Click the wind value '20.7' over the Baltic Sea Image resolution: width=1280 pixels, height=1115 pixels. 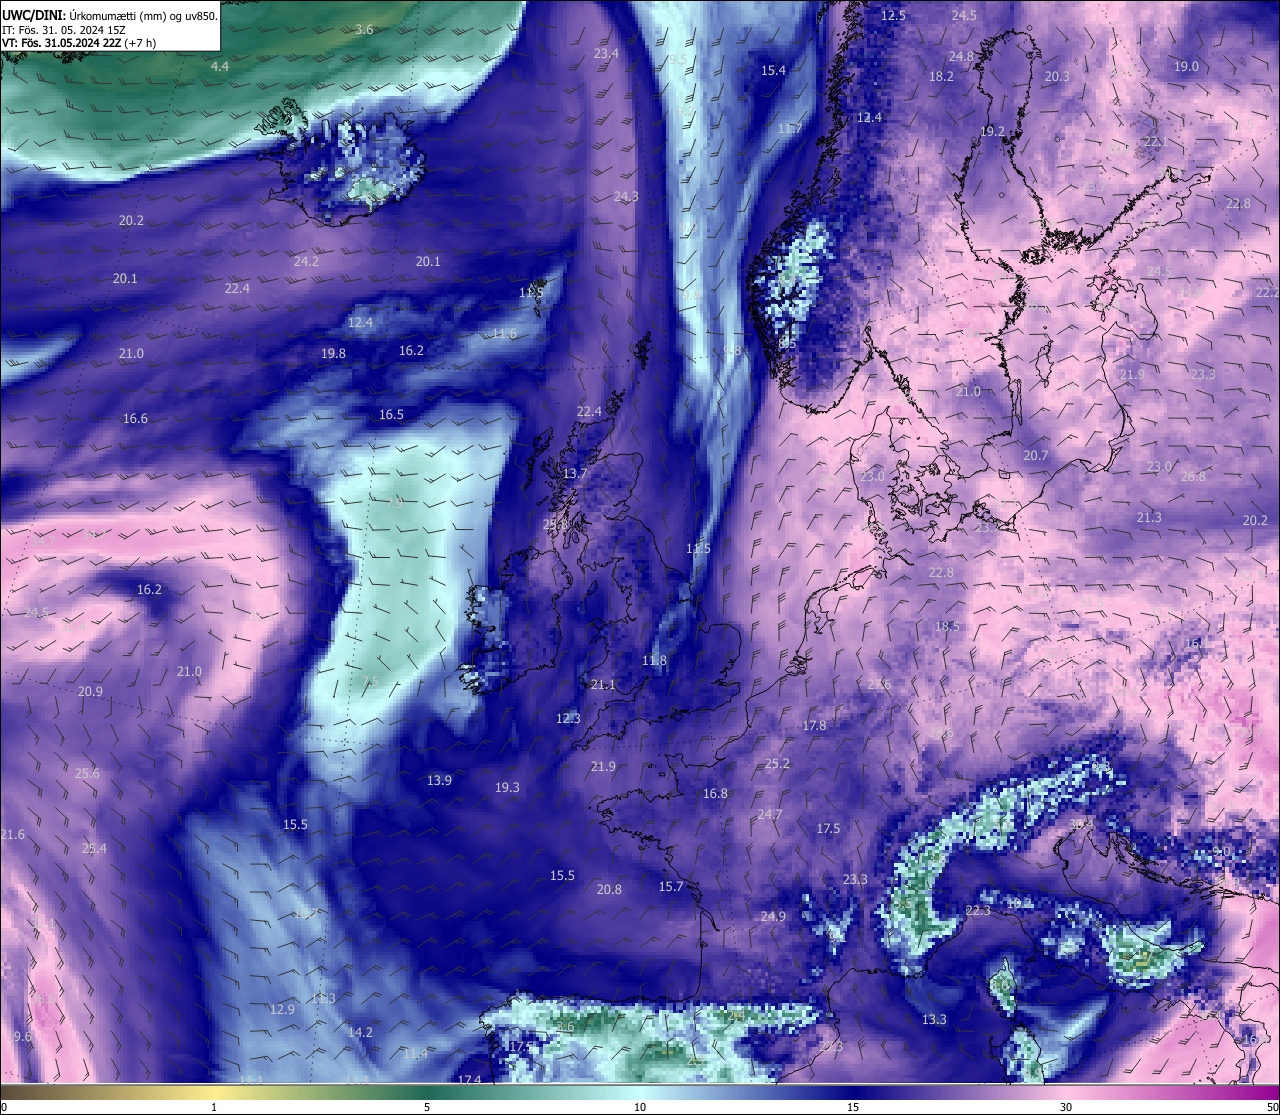[1035, 456]
